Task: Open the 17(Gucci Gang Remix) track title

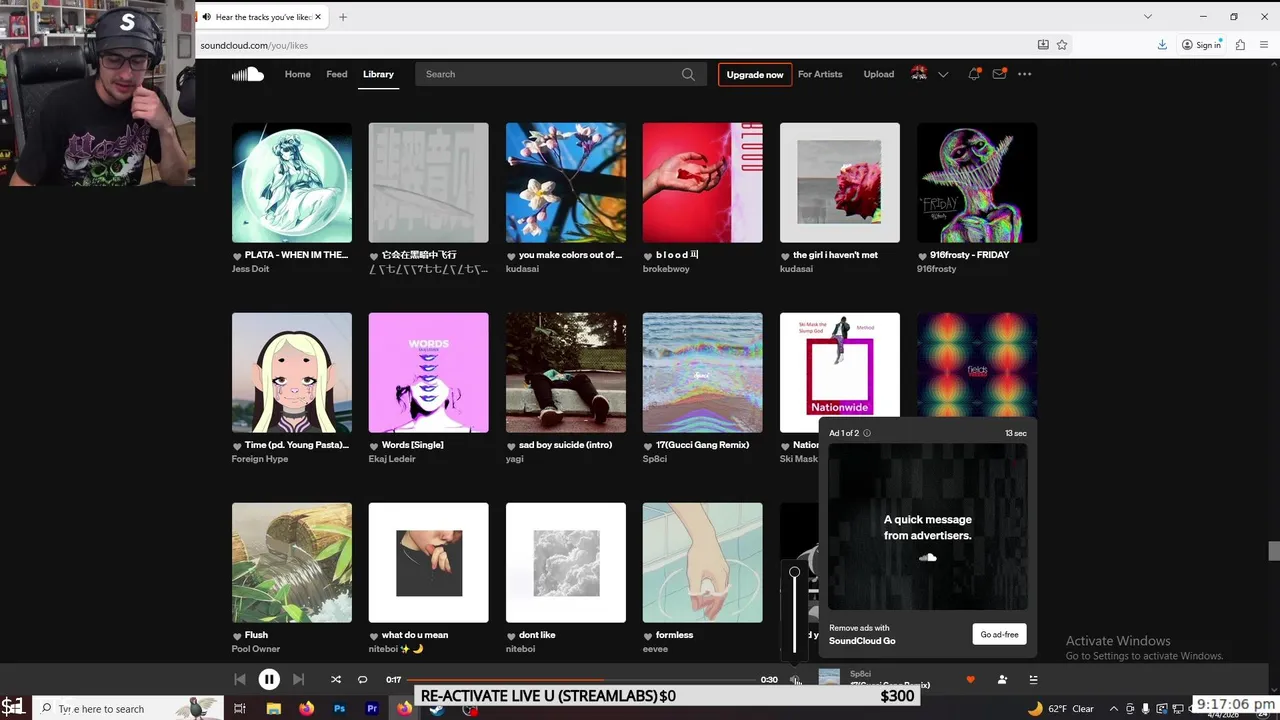Action: coord(700,445)
